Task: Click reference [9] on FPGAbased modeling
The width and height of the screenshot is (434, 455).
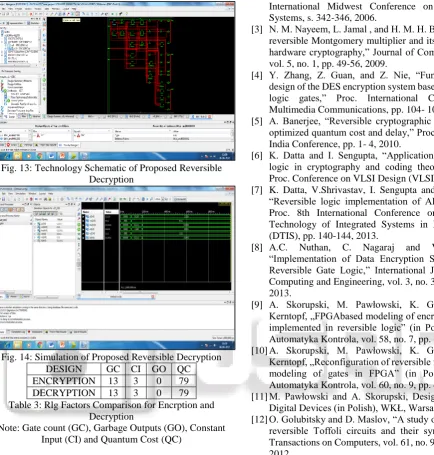Action: 343,322
